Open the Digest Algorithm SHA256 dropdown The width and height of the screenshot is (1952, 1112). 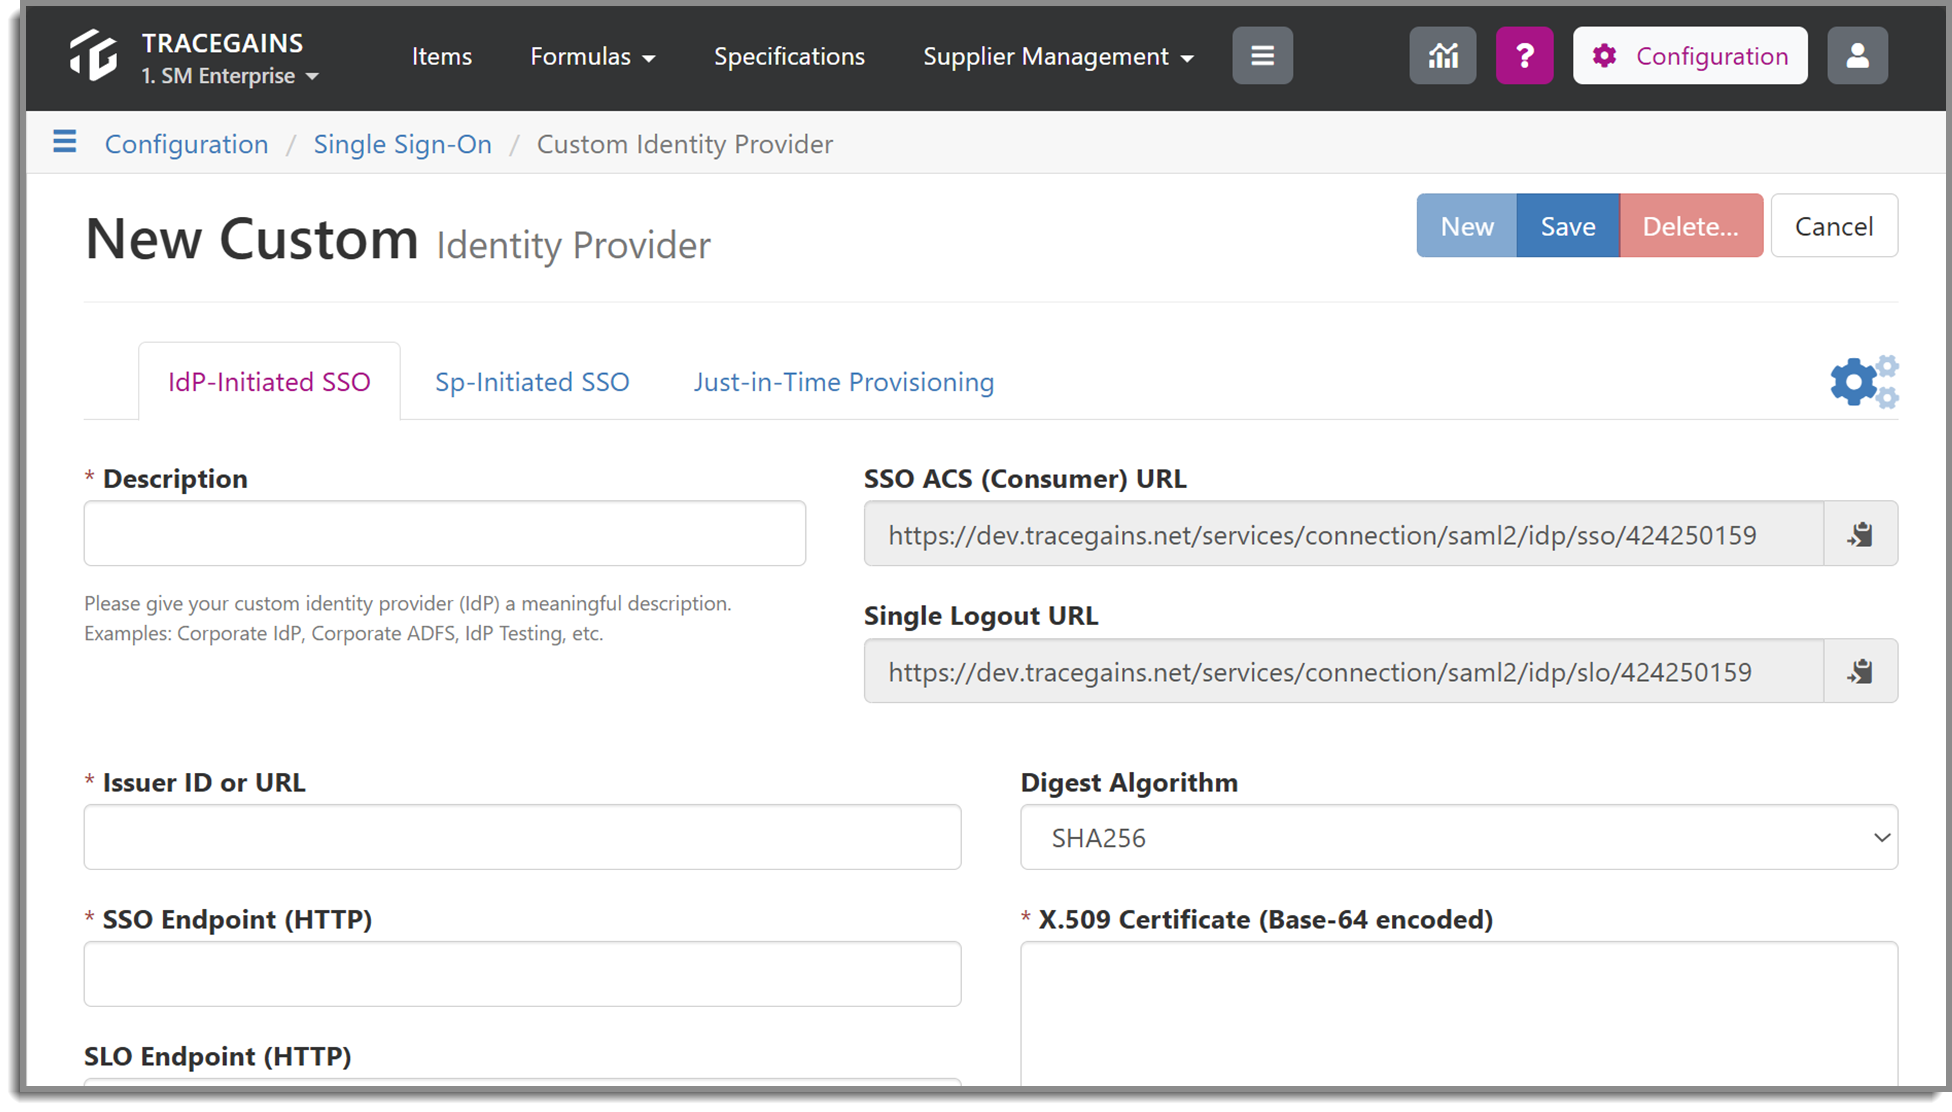coord(1459,837)
